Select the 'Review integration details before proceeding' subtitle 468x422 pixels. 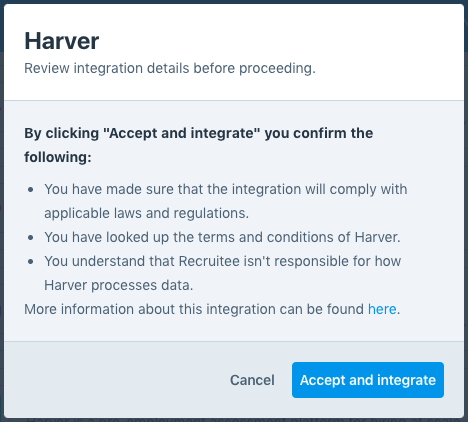pyautogui.click(x=170, y=68)
